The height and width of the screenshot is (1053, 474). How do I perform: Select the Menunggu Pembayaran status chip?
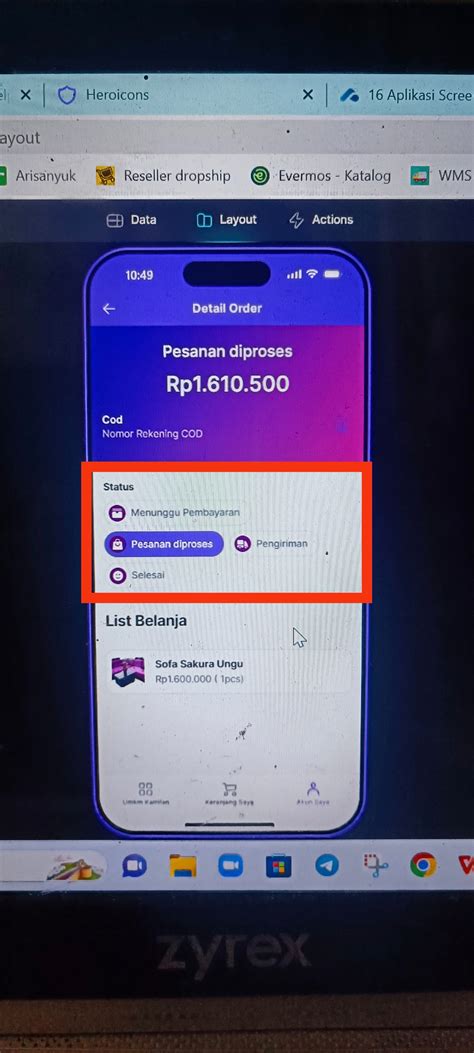tap(175, 512)
